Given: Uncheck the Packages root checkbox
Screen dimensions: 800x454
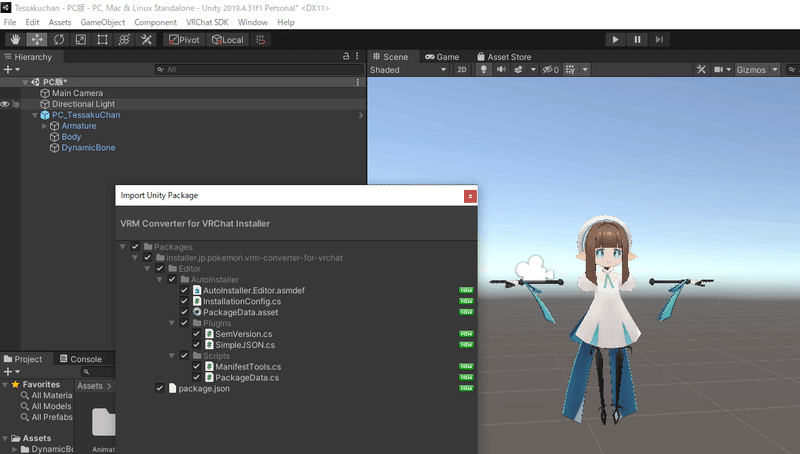Looking at the screenshot, I should point(135,247).
